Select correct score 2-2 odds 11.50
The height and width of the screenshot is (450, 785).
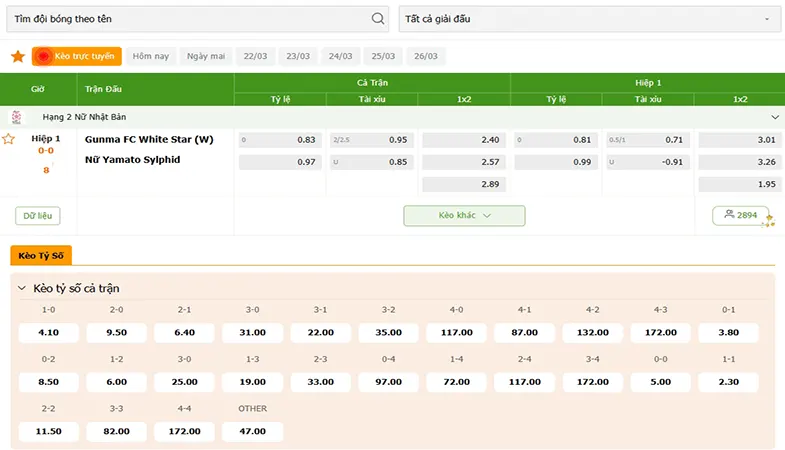pyautogui.click(x=49, y=431)
